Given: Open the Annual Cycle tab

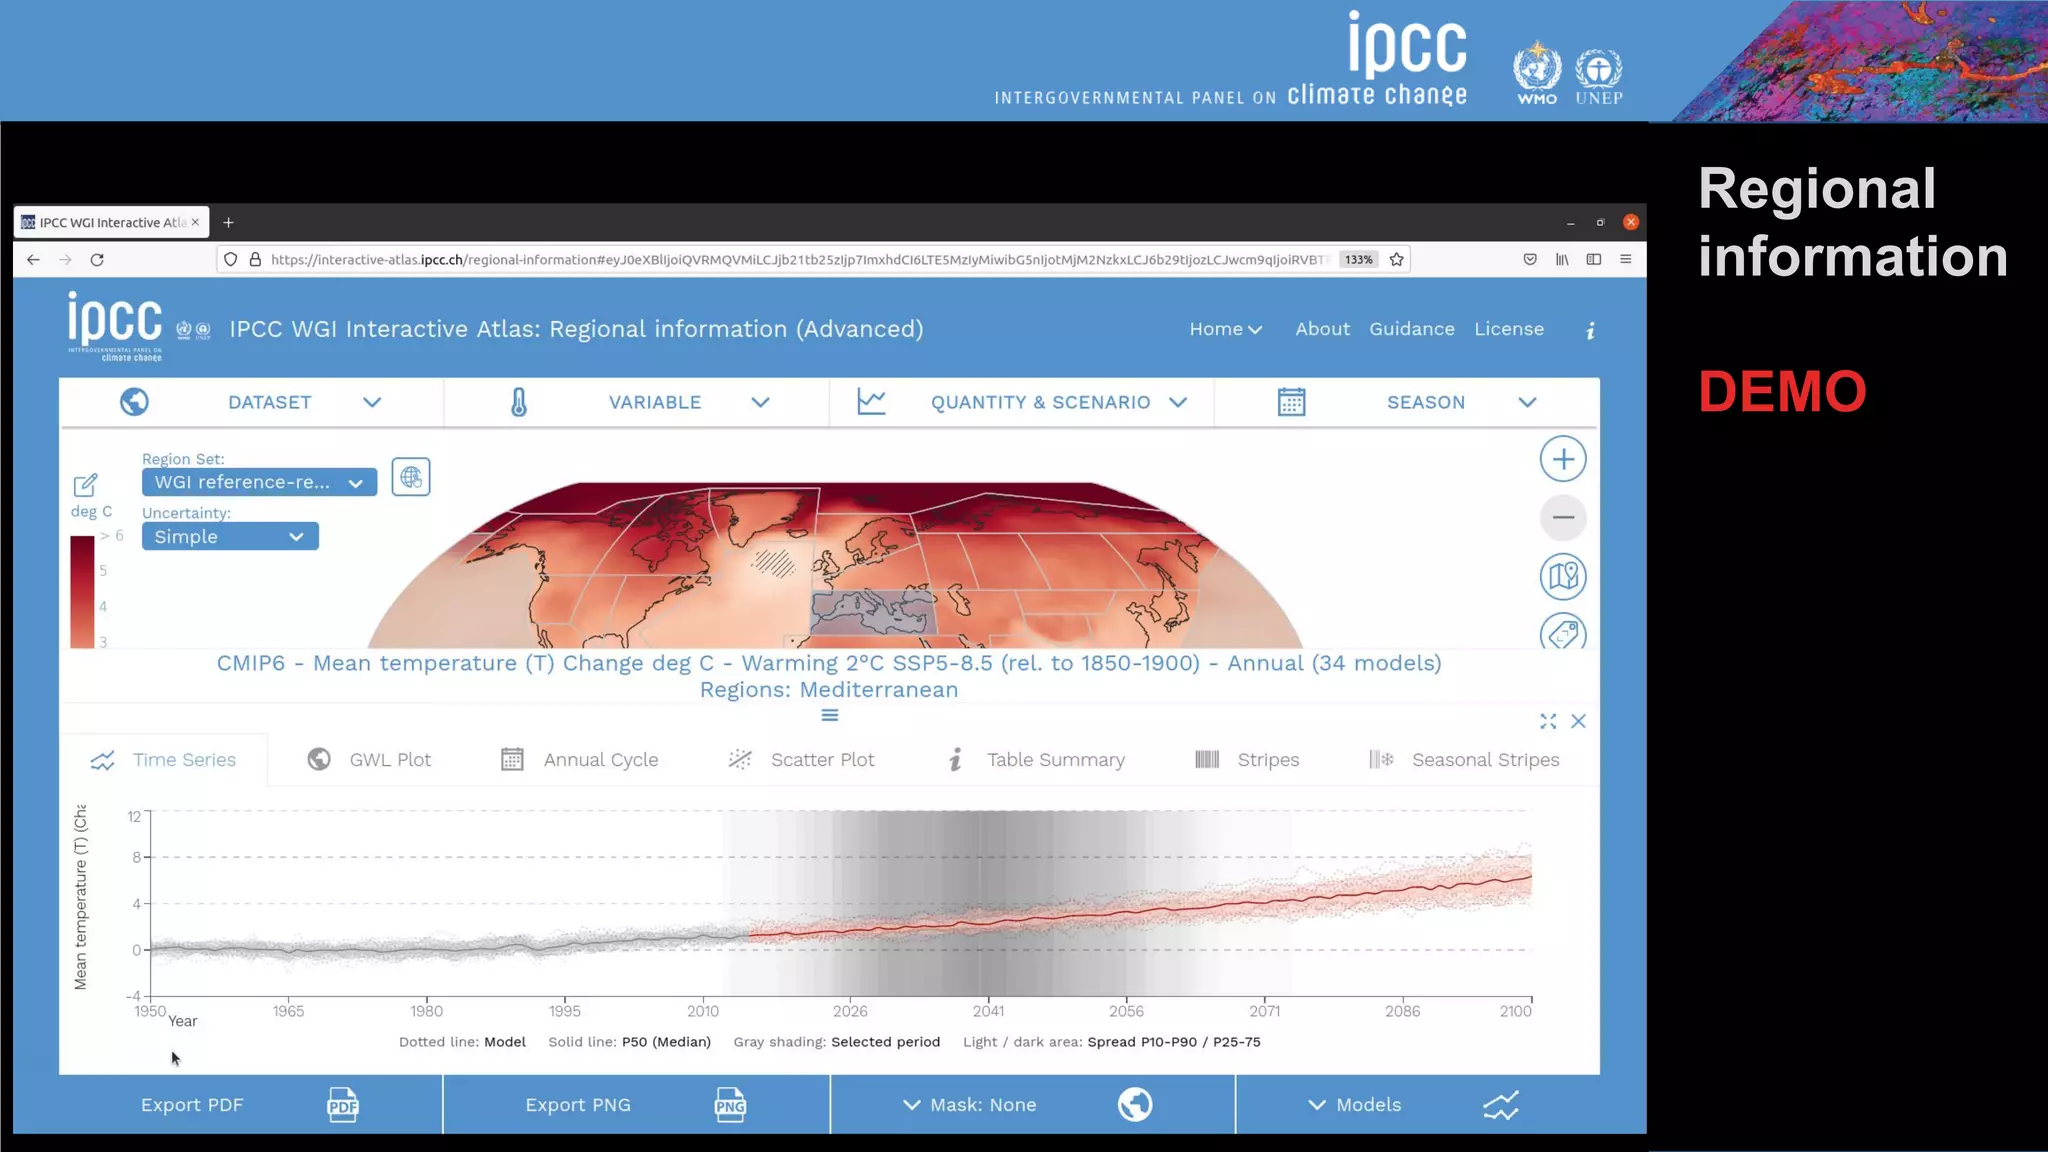Looking at the screenshot, I should pos(579,760).
